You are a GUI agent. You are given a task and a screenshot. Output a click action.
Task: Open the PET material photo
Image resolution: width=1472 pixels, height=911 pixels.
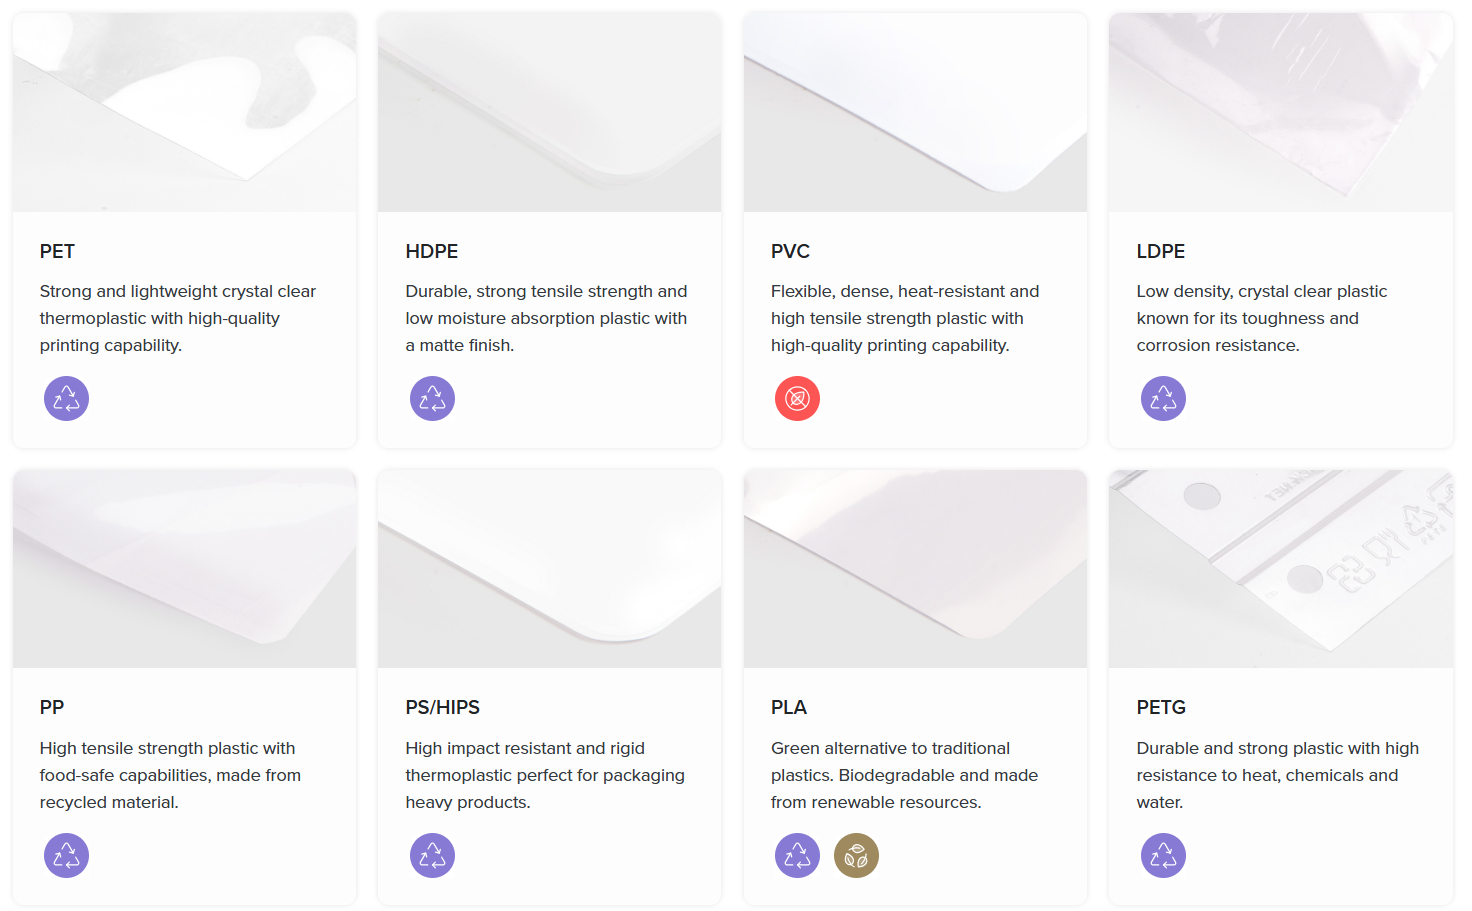pos(184,112)
